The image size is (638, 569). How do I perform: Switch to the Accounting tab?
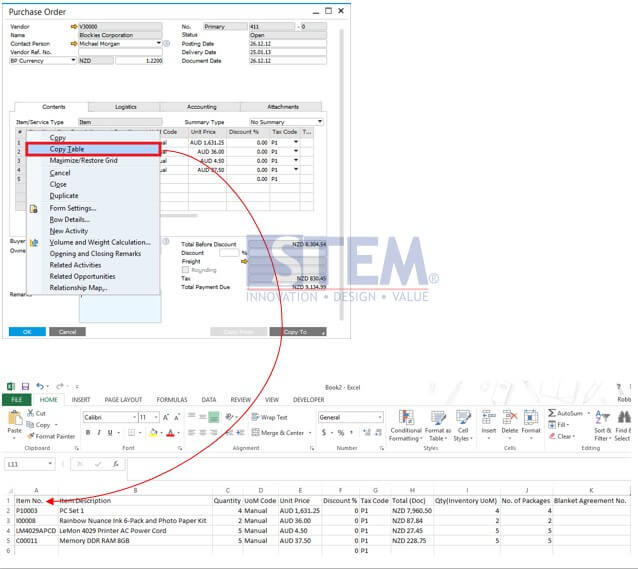[x=201, y=107]
